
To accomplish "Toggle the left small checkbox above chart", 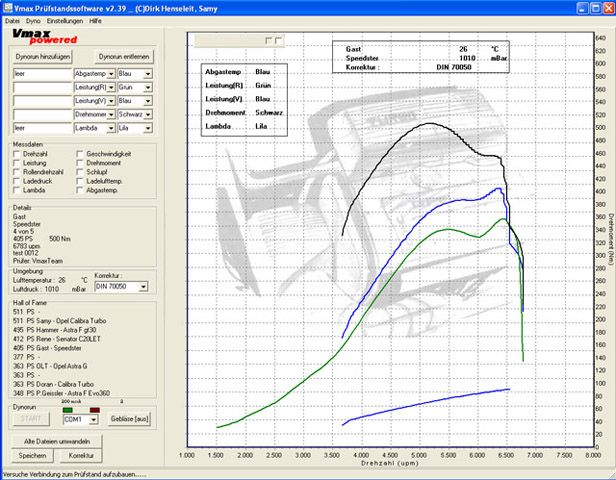I will (x=268, y=40).
